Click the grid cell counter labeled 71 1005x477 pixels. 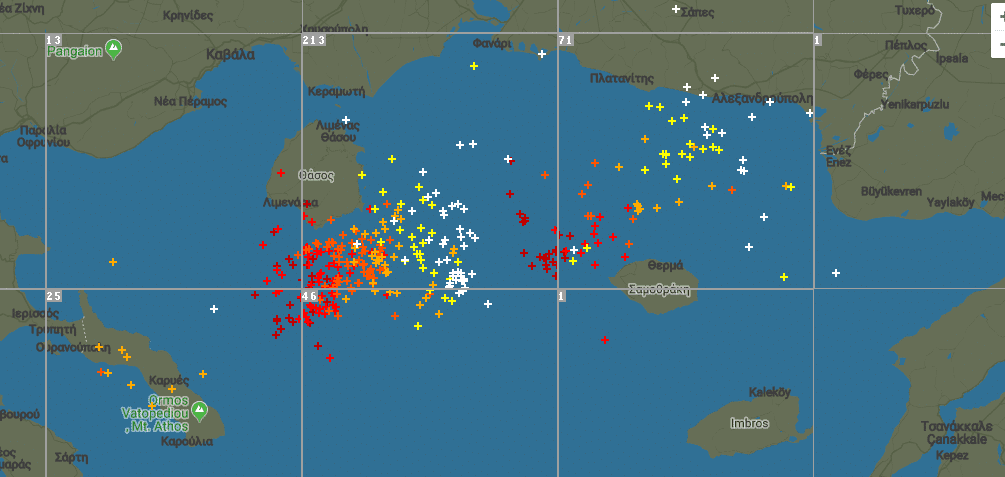(x=565, y=40)
